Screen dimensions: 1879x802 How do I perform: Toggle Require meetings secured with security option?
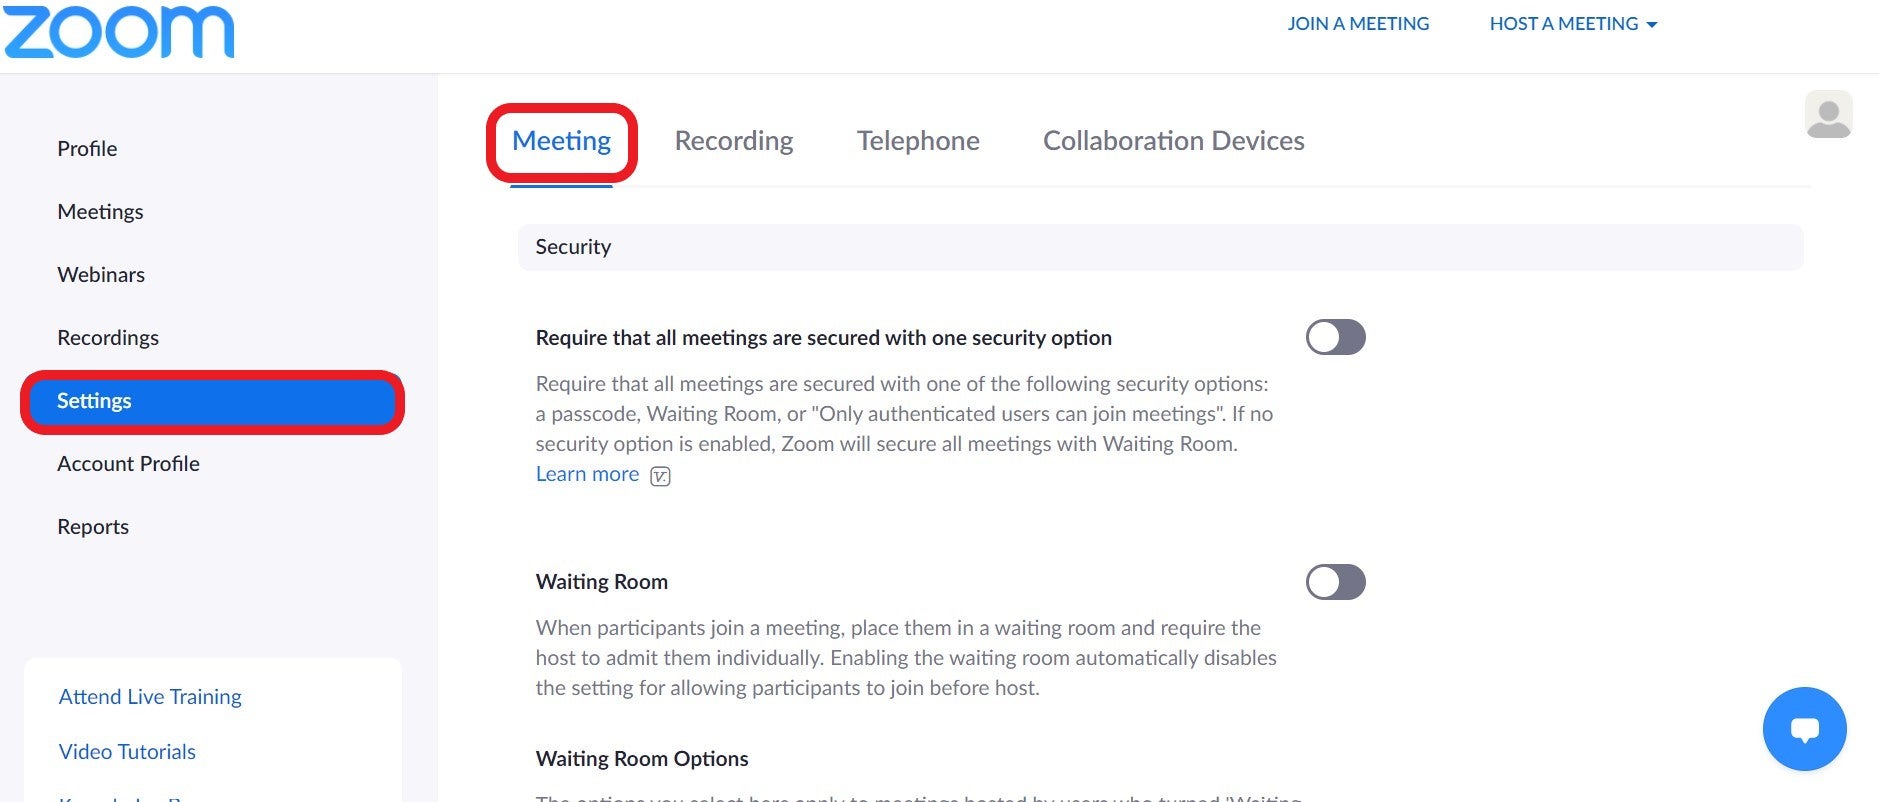tap(1335, 337)
